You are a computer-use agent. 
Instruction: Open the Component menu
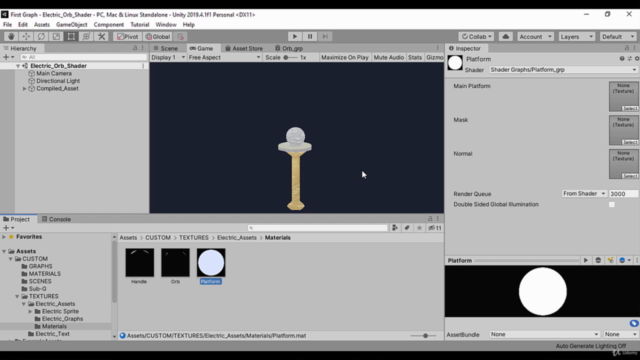[x=109, y=25]
